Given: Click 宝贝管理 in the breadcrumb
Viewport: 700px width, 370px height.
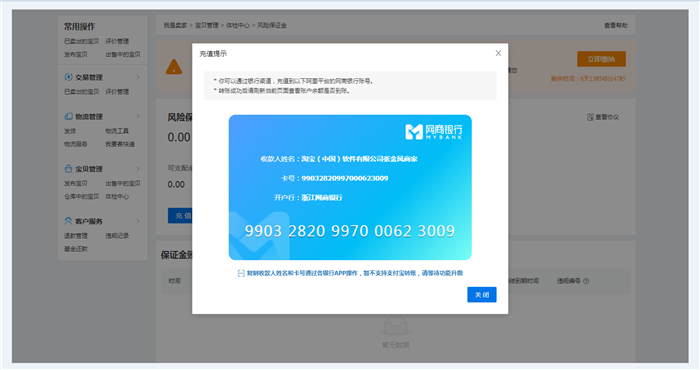Looking at the screenshot, I should 207,25.
